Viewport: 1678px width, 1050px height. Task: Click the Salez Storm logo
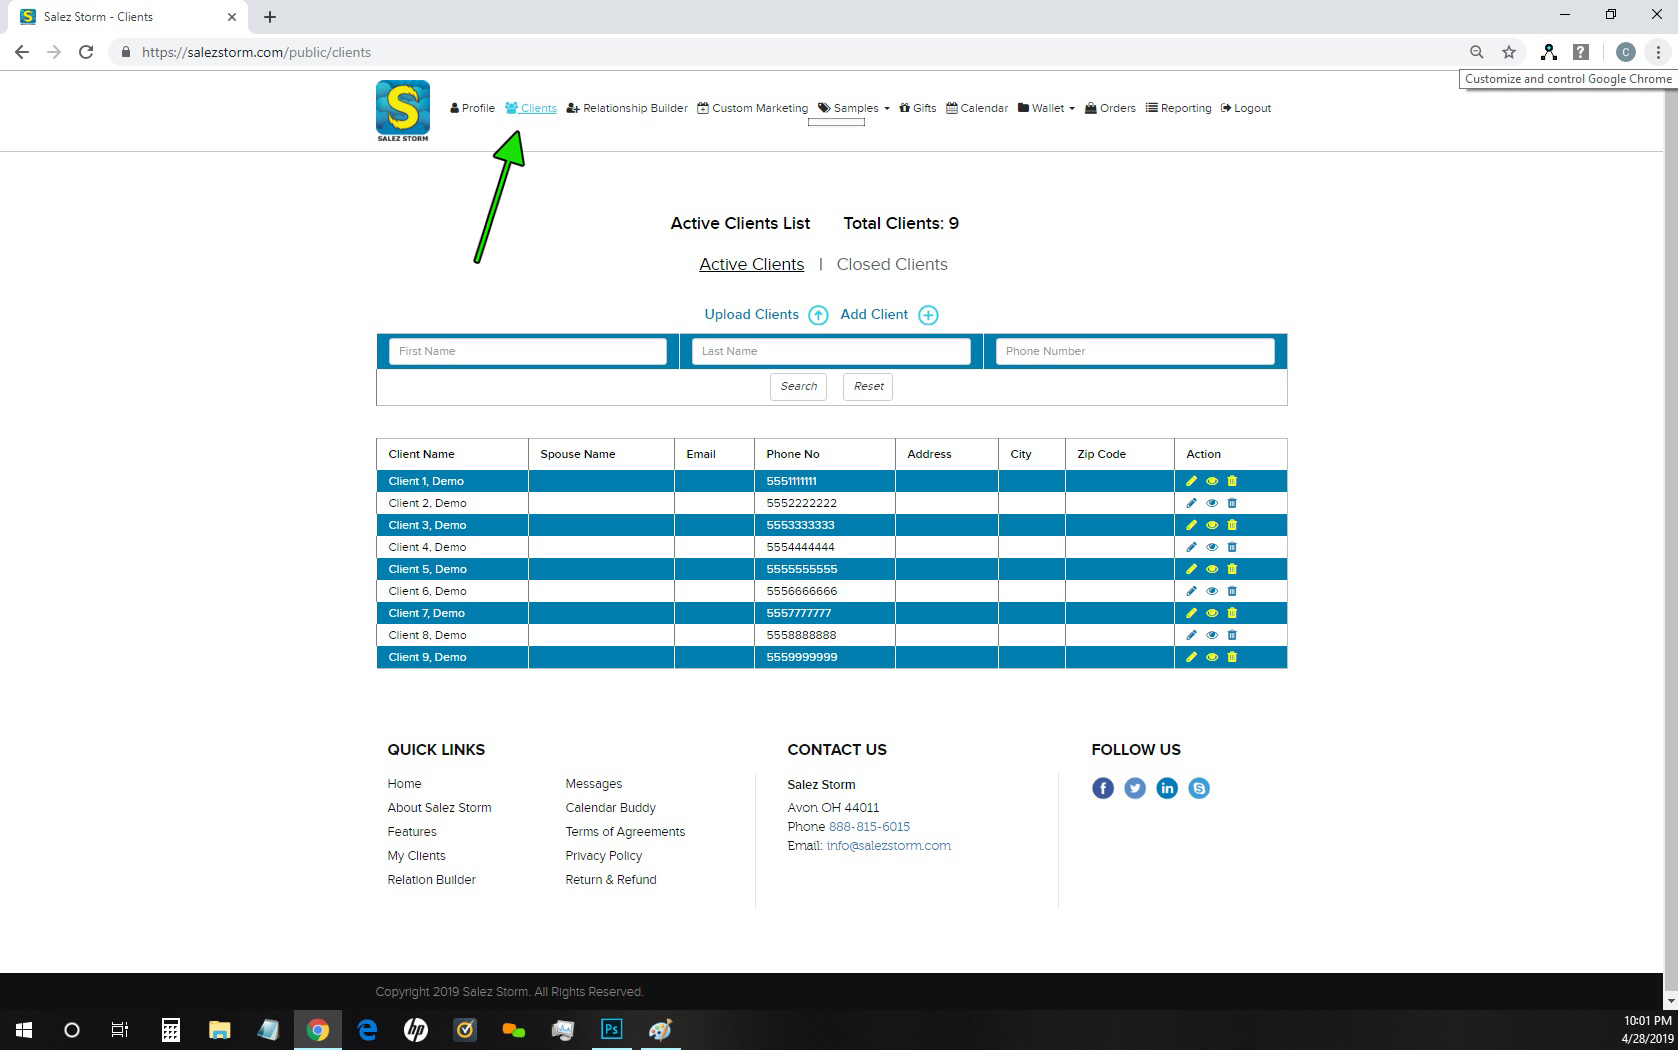coord(403,110)
